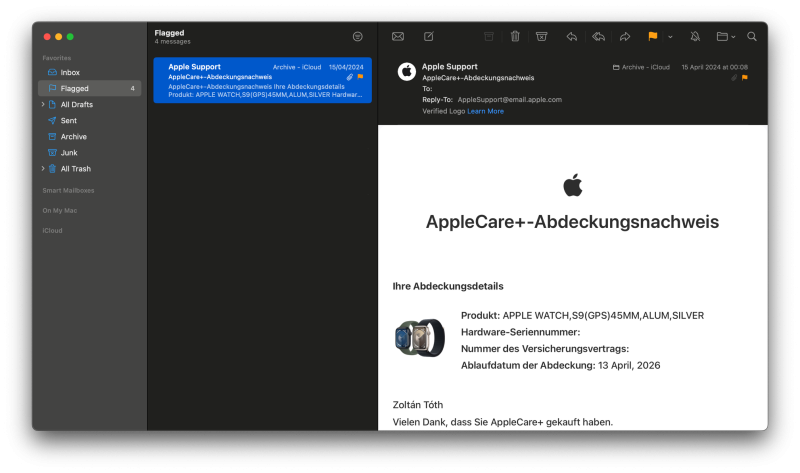Open the Junk mailbox
The height and width of the screenshot is (473, 800).
[89, 153]
